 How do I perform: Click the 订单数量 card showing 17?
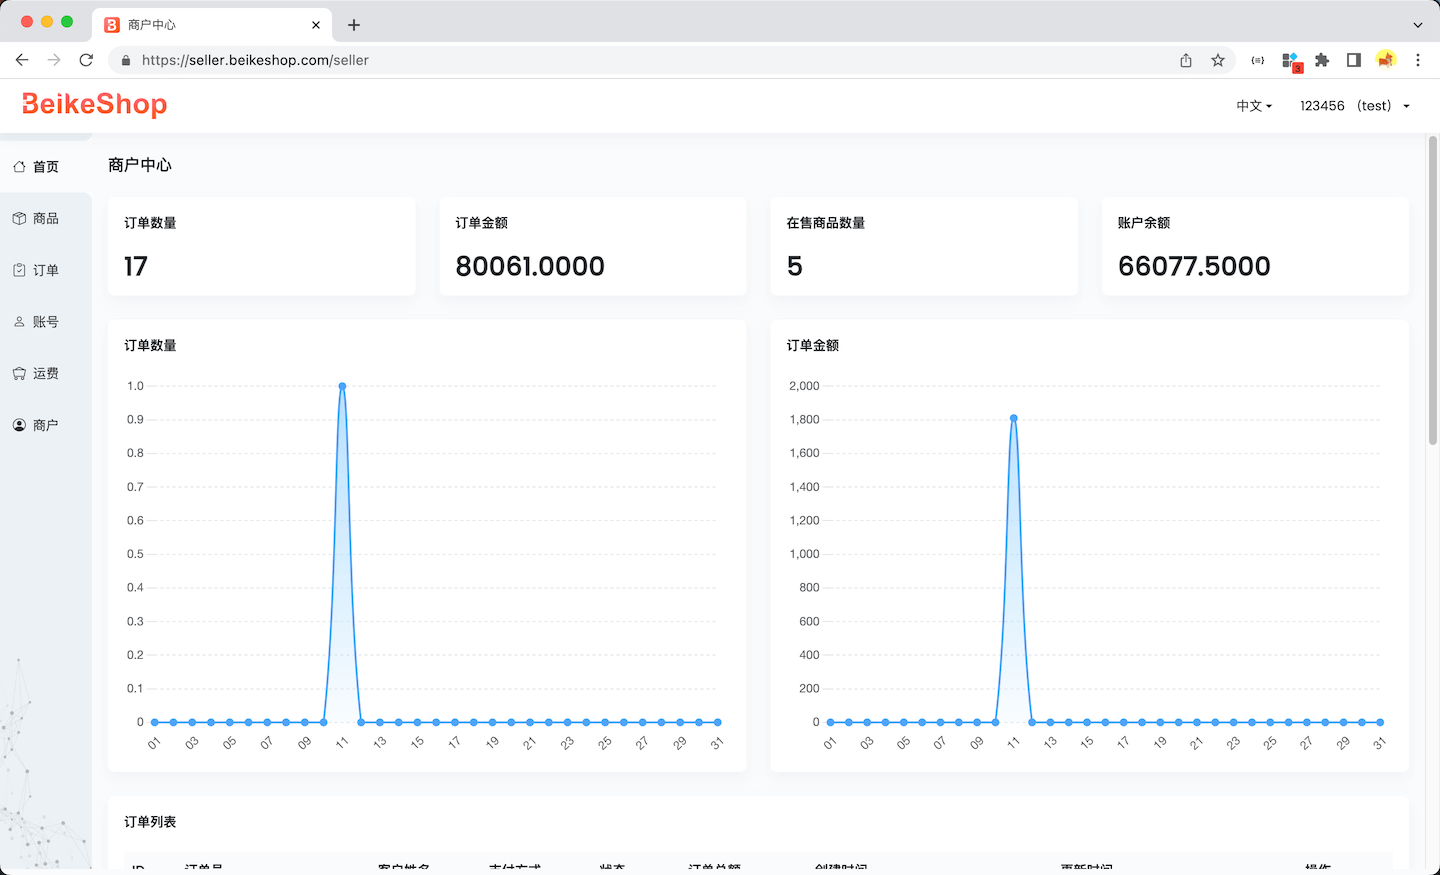tap(262, 246)
